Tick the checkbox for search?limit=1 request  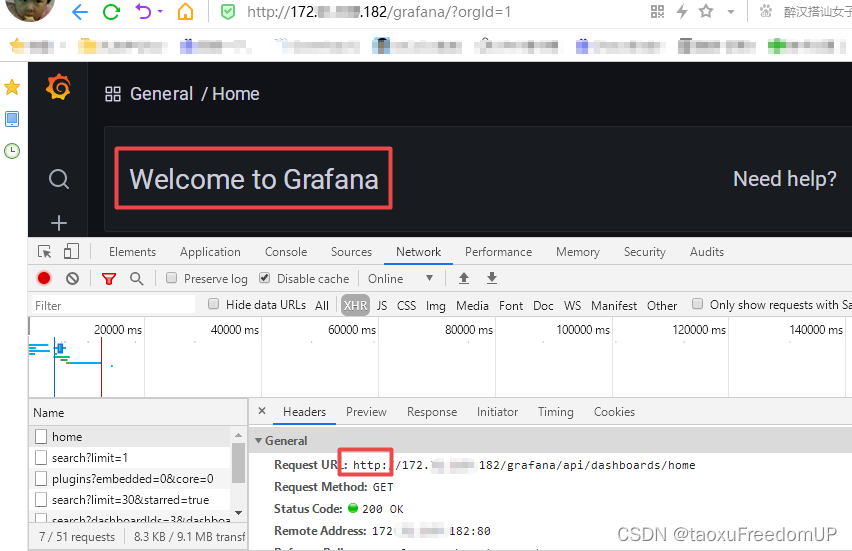coord(41,458)
